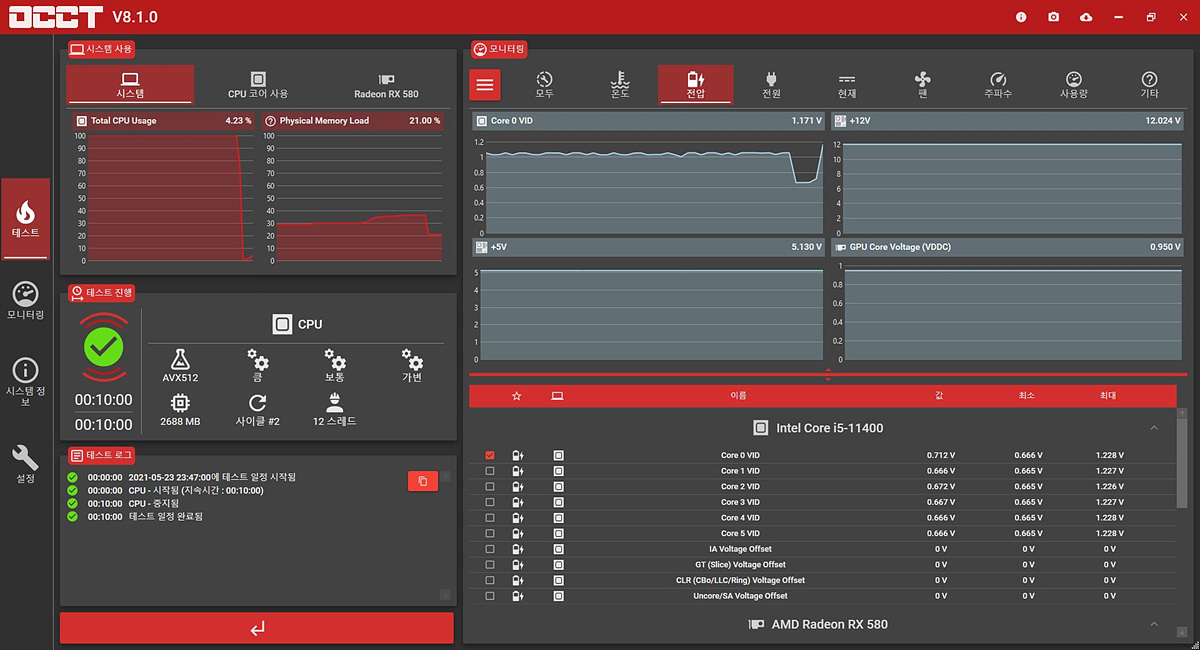Check the GT (Slice) Voltage Offset checkbox
1200x650 pixels.
[x=489, y=564]
